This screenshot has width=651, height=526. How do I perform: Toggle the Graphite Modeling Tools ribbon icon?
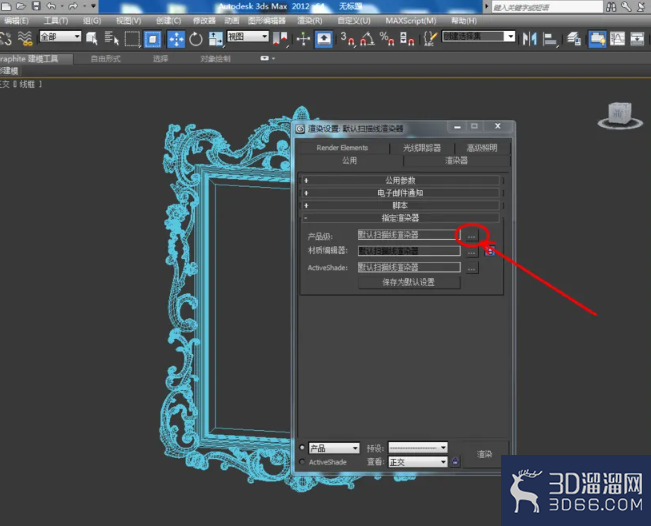coord(597,39)
